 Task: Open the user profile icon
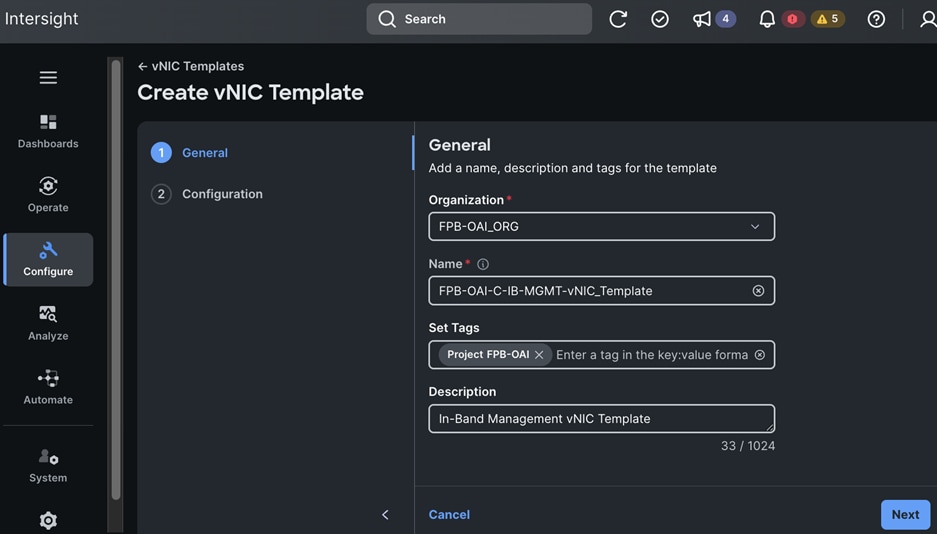coord(928,19)
